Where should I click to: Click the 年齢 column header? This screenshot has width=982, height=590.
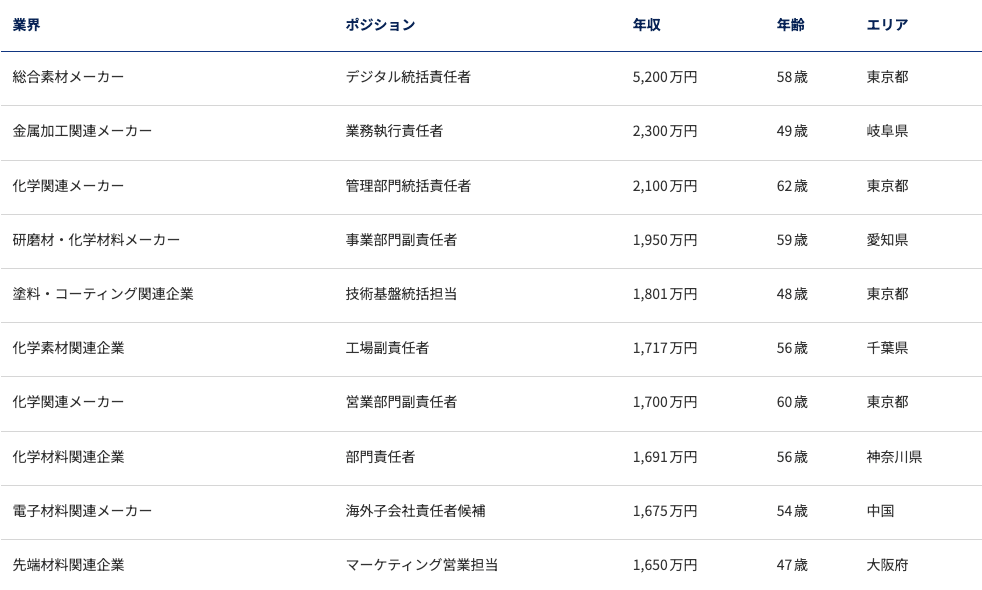coord(790,25)
